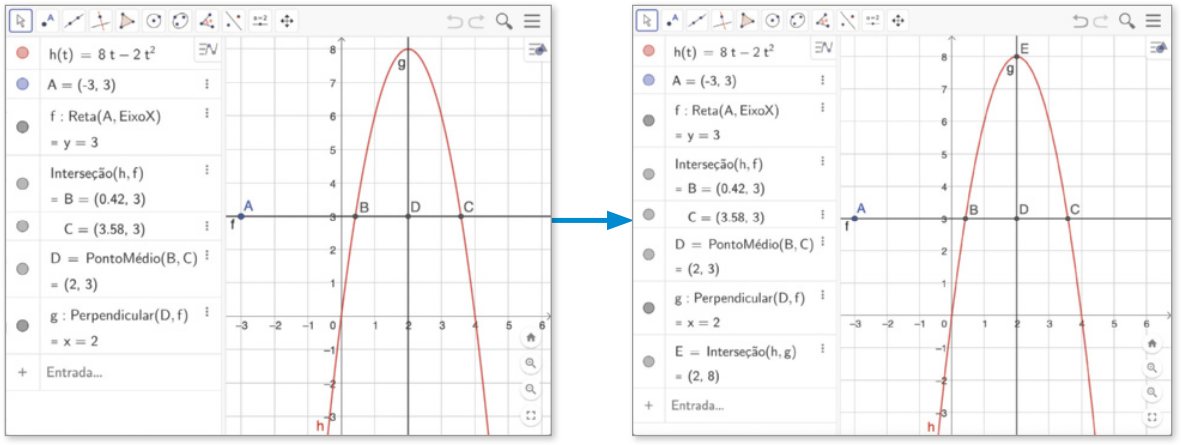1181x445 pixels.
Task: Toggle visibility of h(t) in left window
Action: click(x=23, y=53)
